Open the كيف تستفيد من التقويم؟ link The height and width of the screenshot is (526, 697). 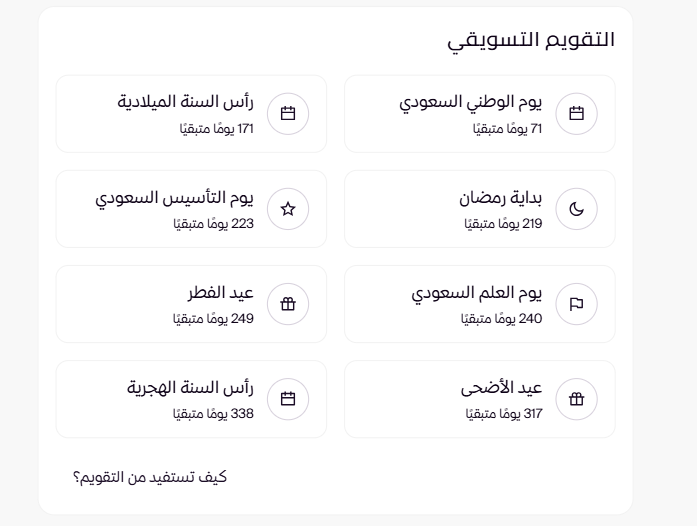(150, 477)
